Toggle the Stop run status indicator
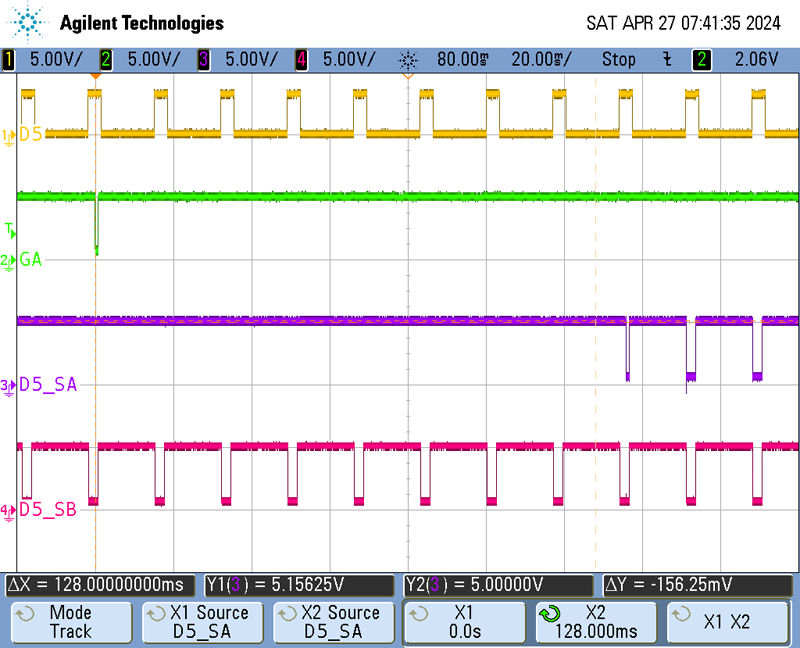Screen dimensions: 800x648 (618, 59)
